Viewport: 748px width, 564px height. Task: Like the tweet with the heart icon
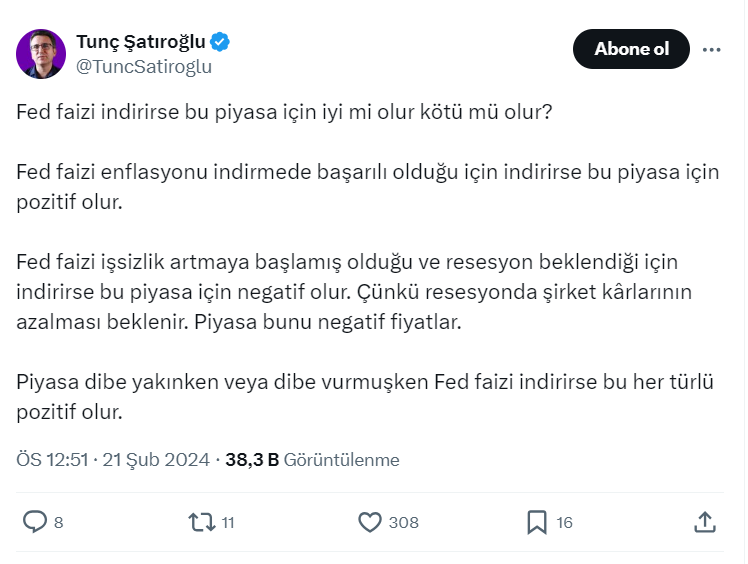coord(370,521)
